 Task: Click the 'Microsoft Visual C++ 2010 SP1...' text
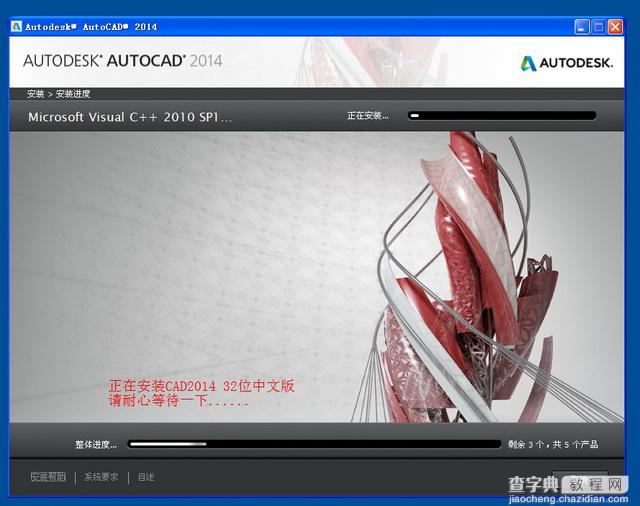pyautogui.click(x=130, y=117)
